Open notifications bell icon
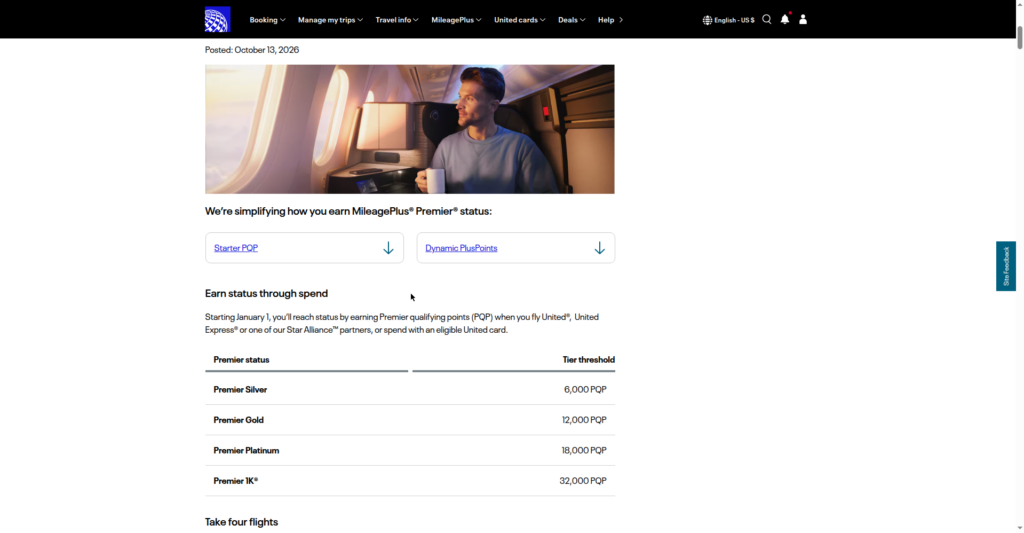The image size is (1024, 533). [785, 19]
